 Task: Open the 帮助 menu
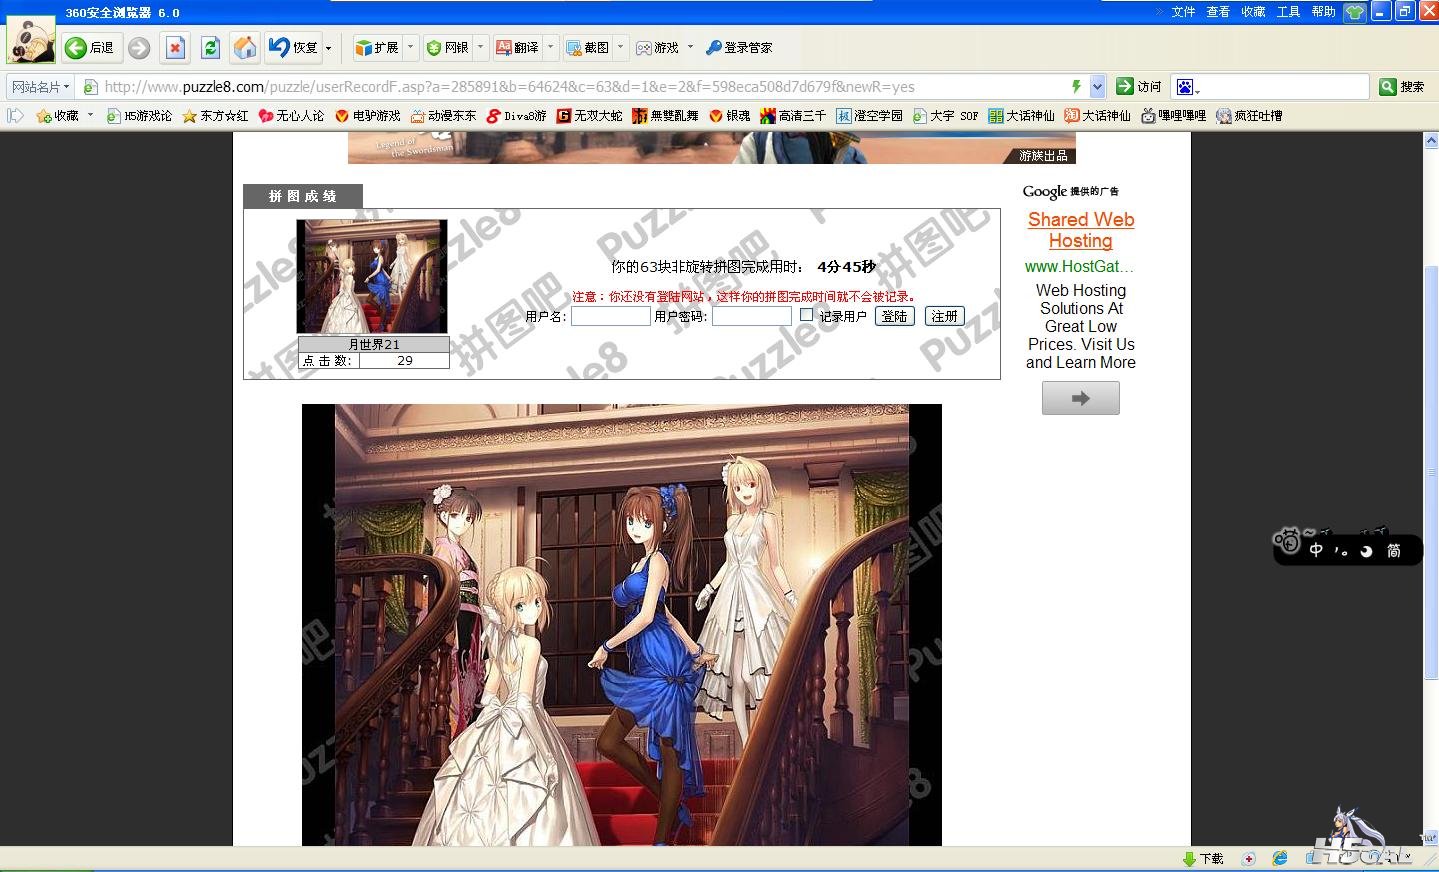click(x=1323, y=12)
